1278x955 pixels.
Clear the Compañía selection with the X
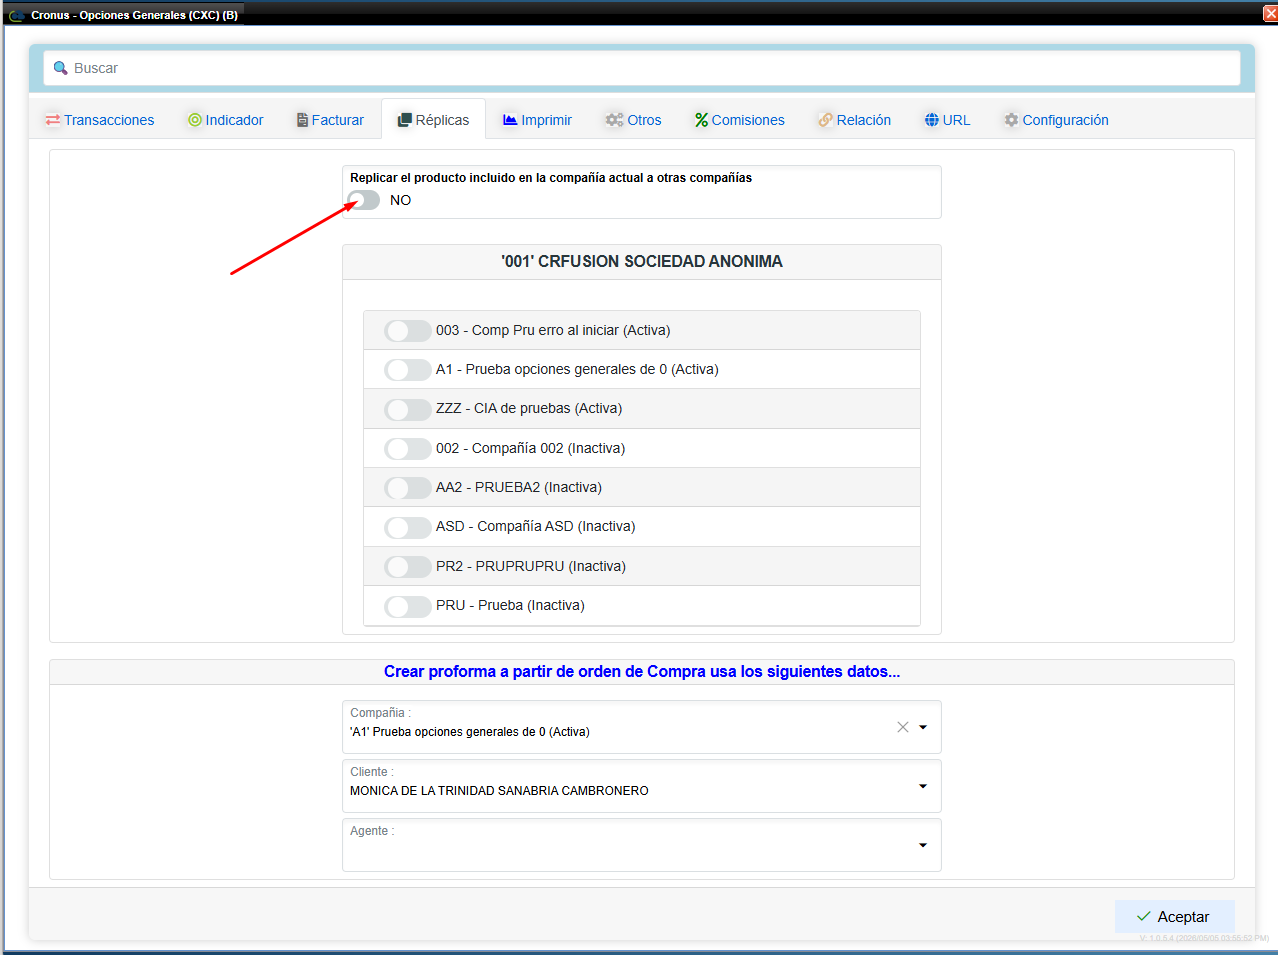coord(903,727)
